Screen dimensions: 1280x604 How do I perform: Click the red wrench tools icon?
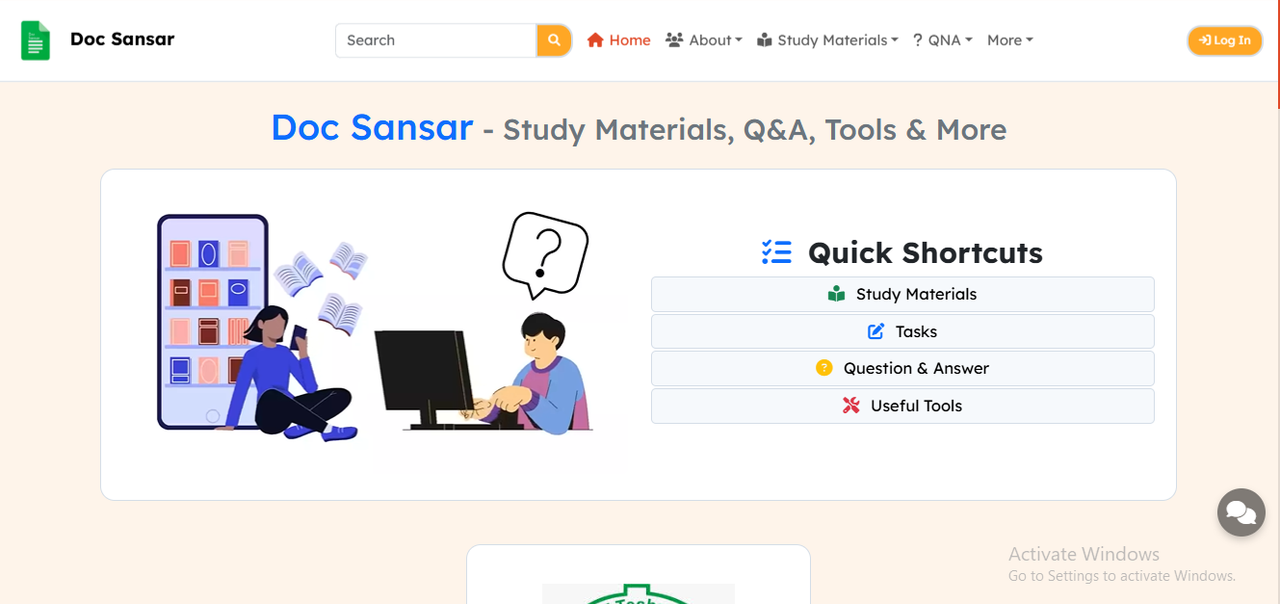[x=851, y=405]
